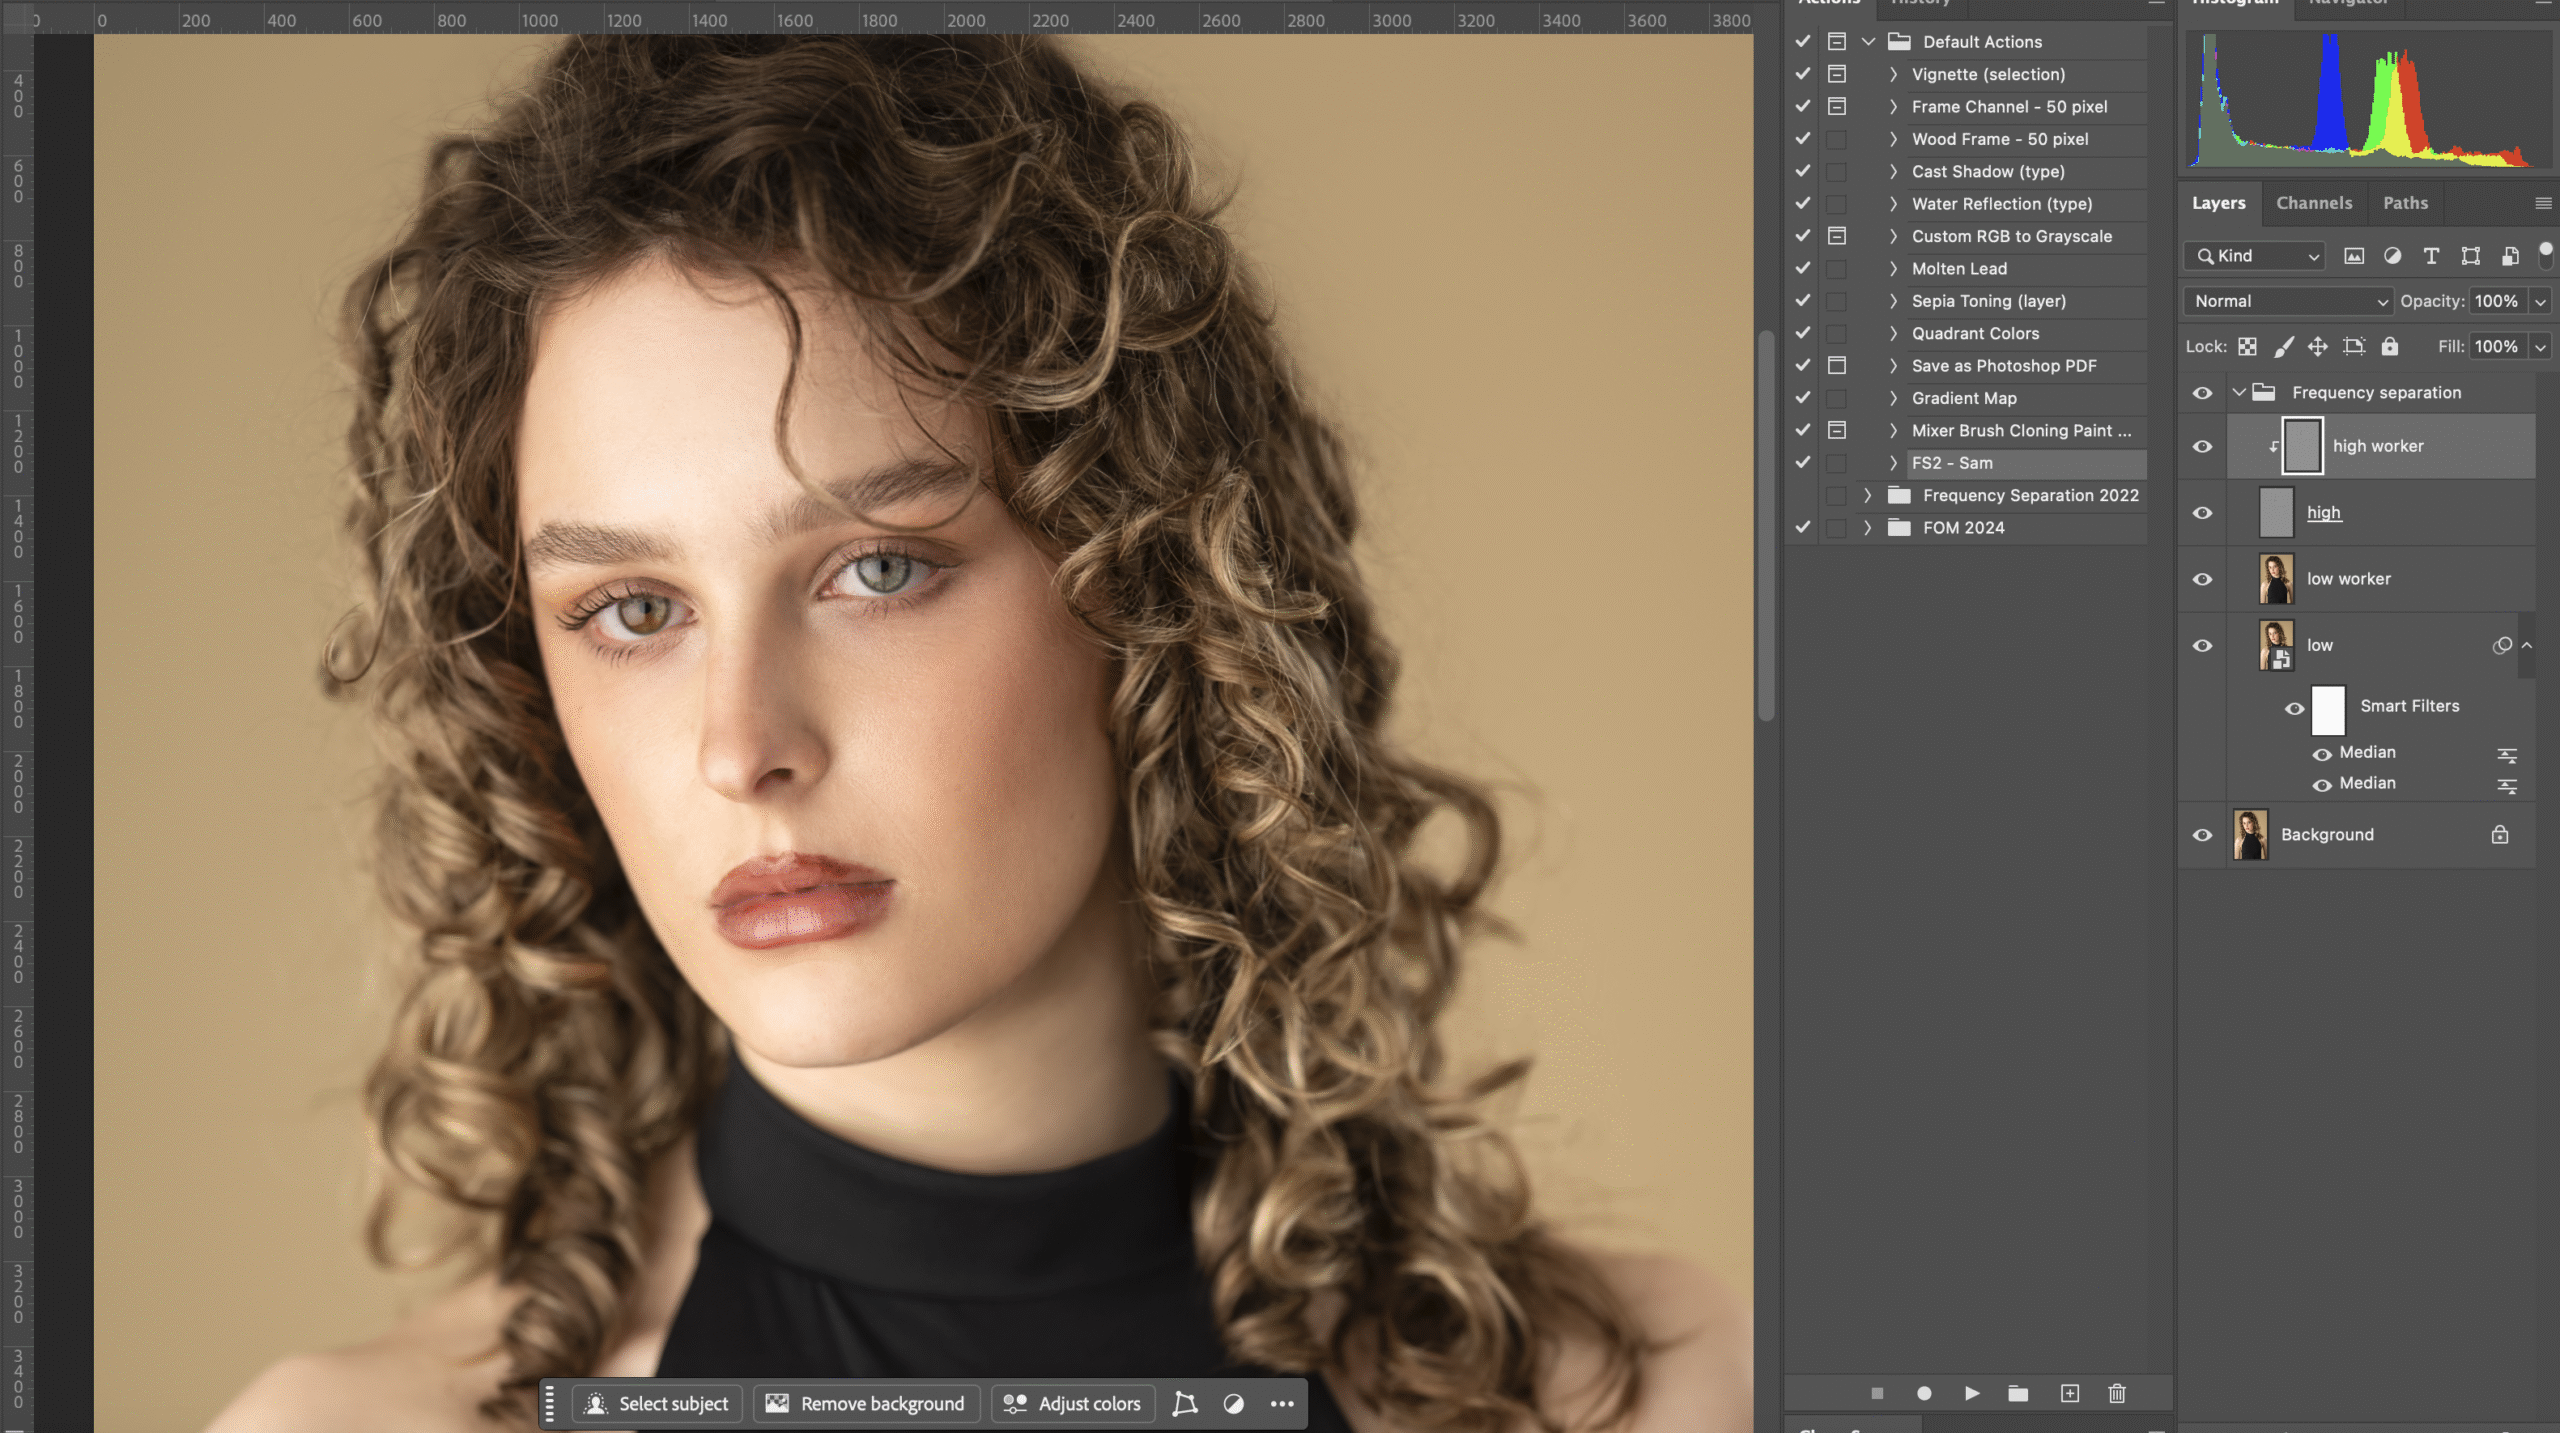Click the Delete action trash icon
The height and width of the screenshot is (1433, 2560).
tap(2117, 1393)
